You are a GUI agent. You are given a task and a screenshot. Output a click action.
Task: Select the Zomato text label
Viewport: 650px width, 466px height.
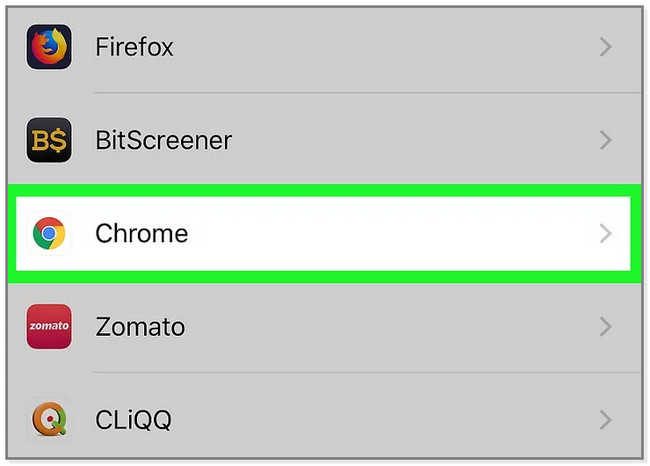click(x=140, y=327)
